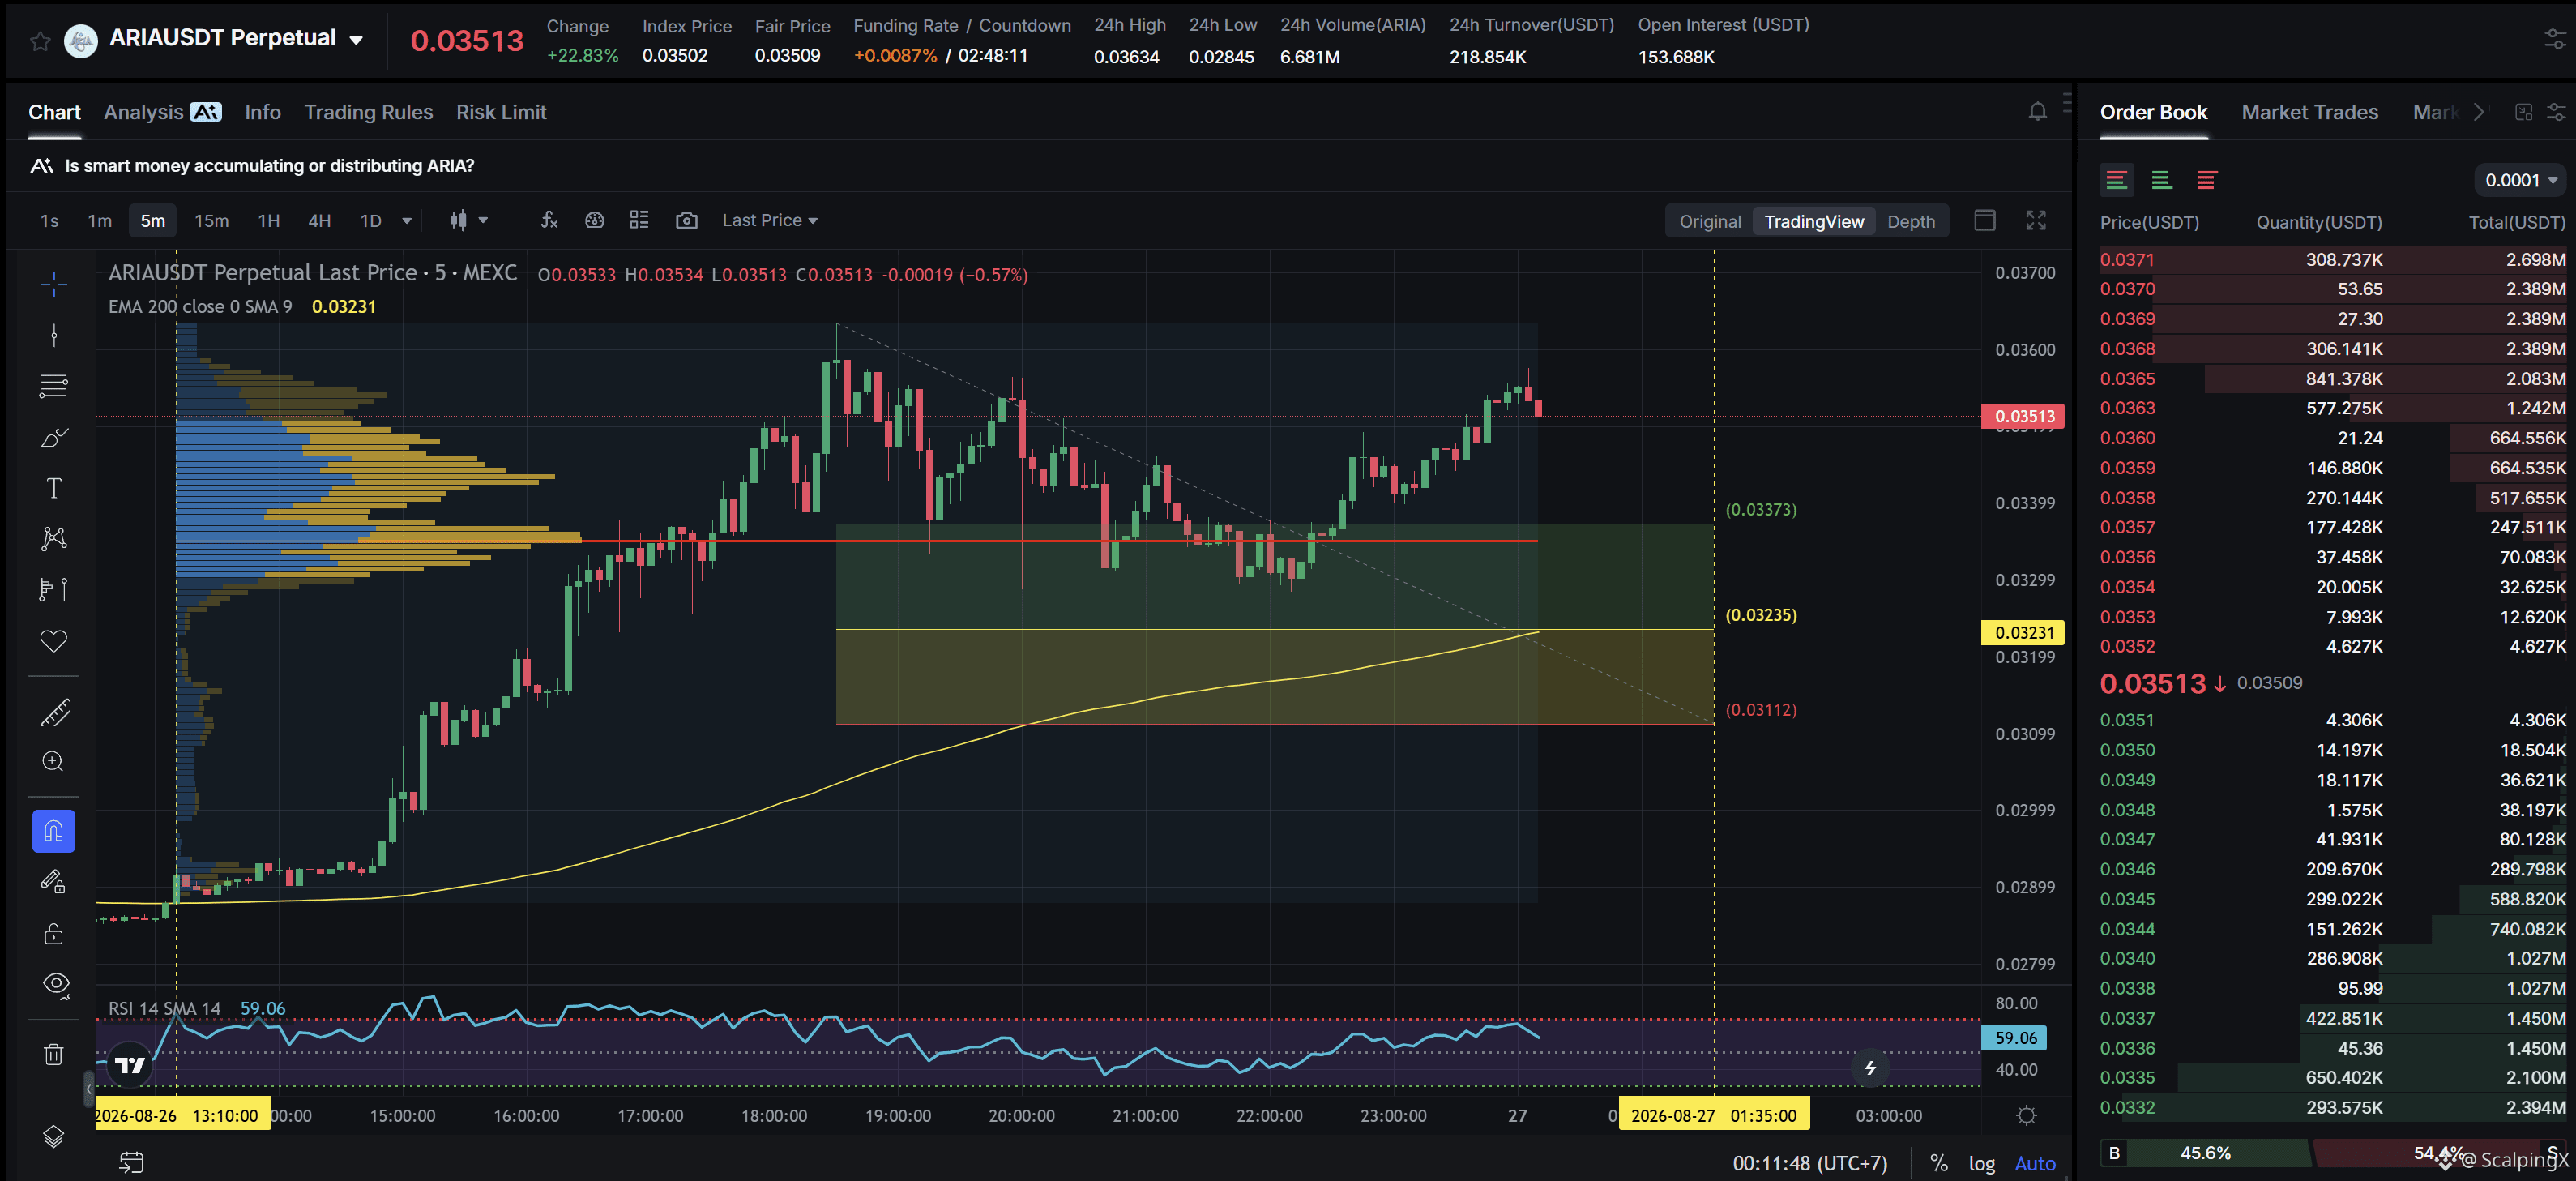This screenshot has height=1181, width=2576.
Task: Open the indicators fx menu
Action: point(549,220)
